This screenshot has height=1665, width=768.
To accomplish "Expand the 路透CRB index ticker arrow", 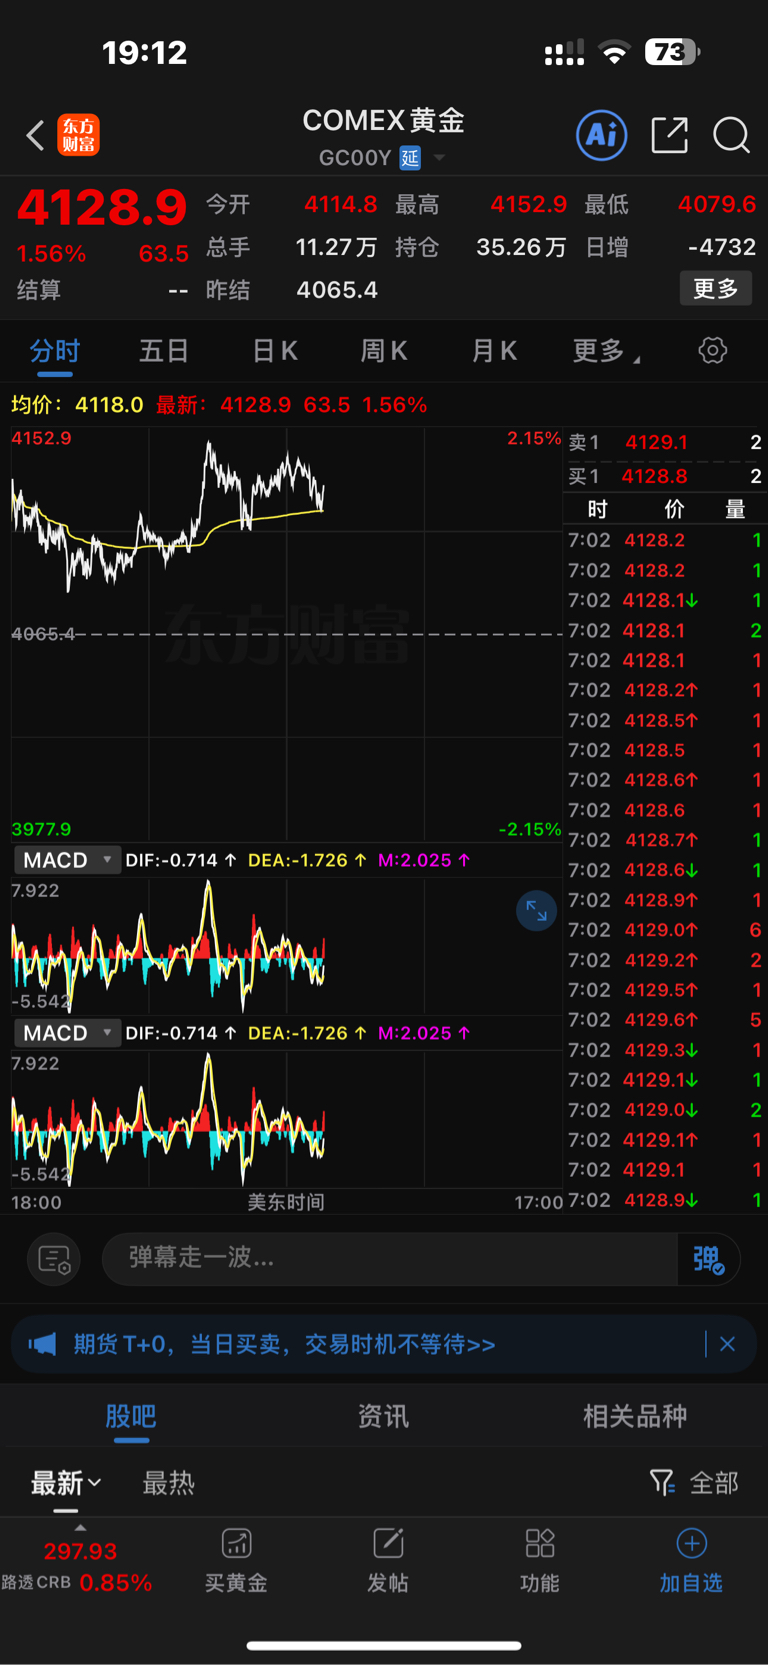I will [80, 1528].
